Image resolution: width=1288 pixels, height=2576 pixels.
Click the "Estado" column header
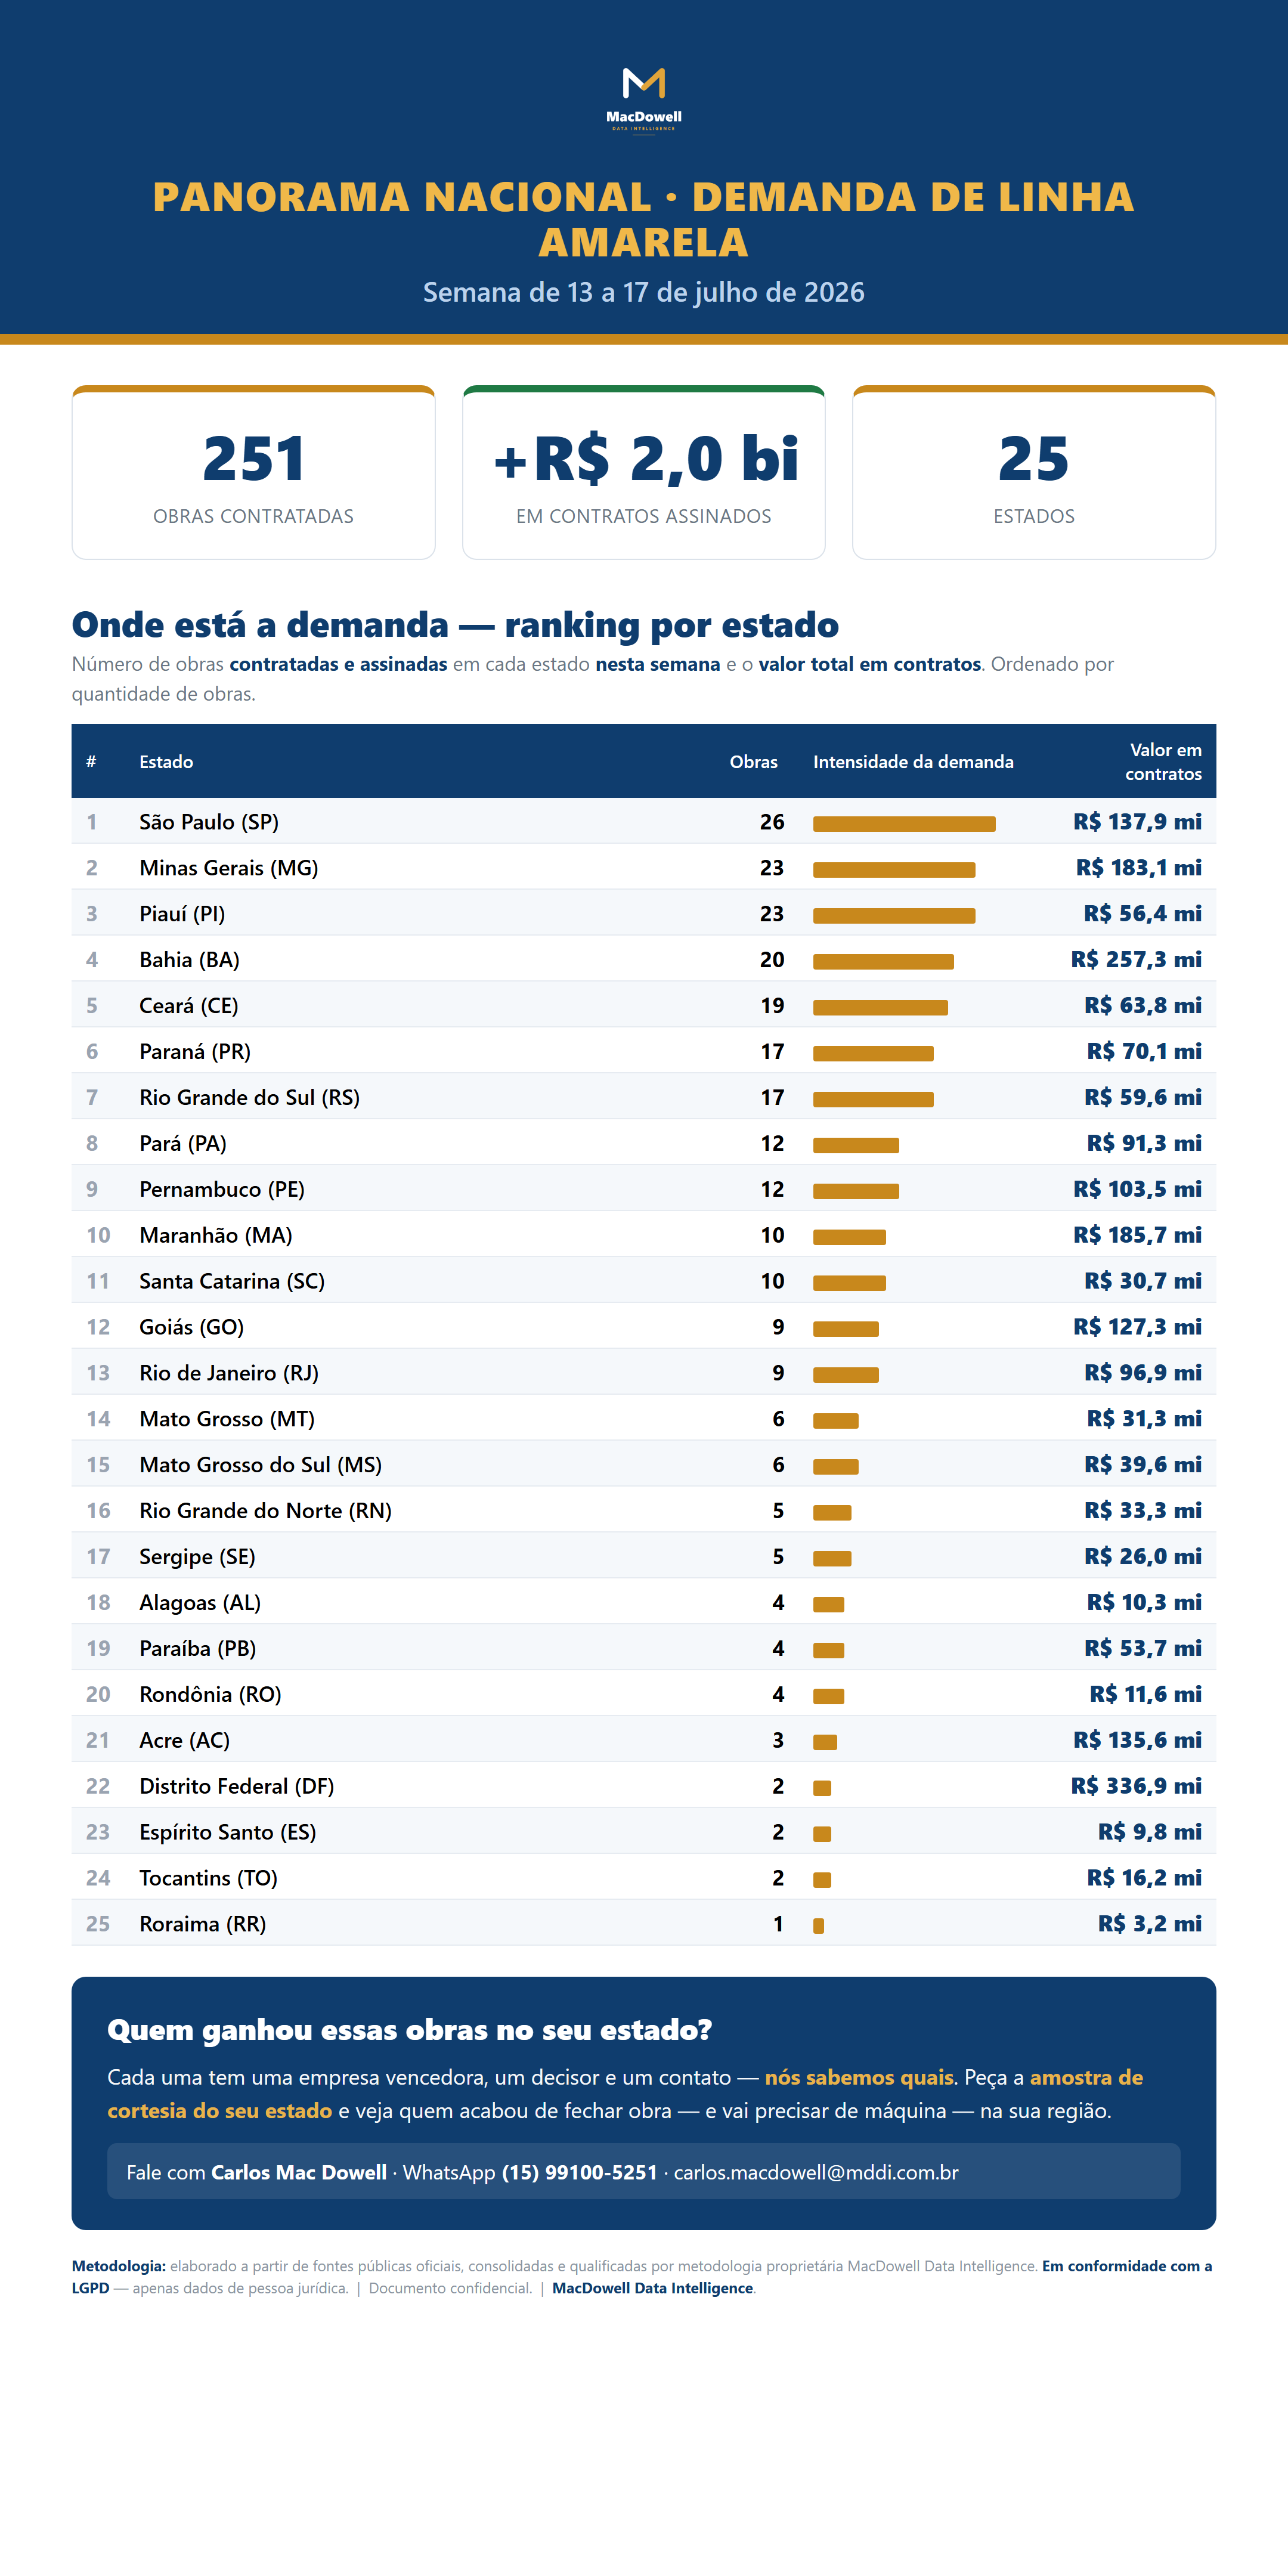pyautogui.click(x=166, y=762)
